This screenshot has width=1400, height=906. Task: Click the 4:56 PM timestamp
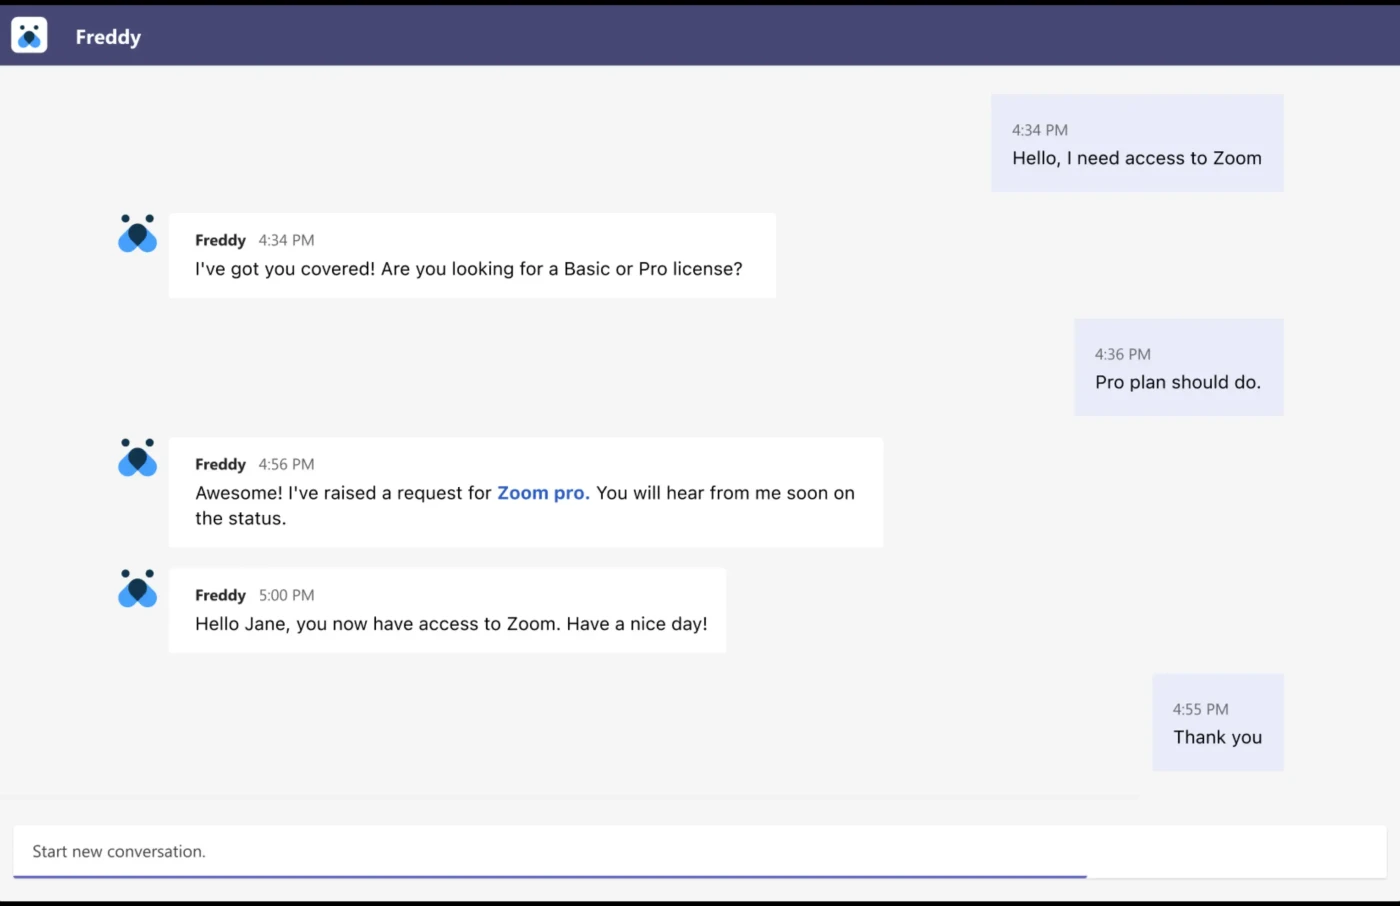click(x=286, y=464)
